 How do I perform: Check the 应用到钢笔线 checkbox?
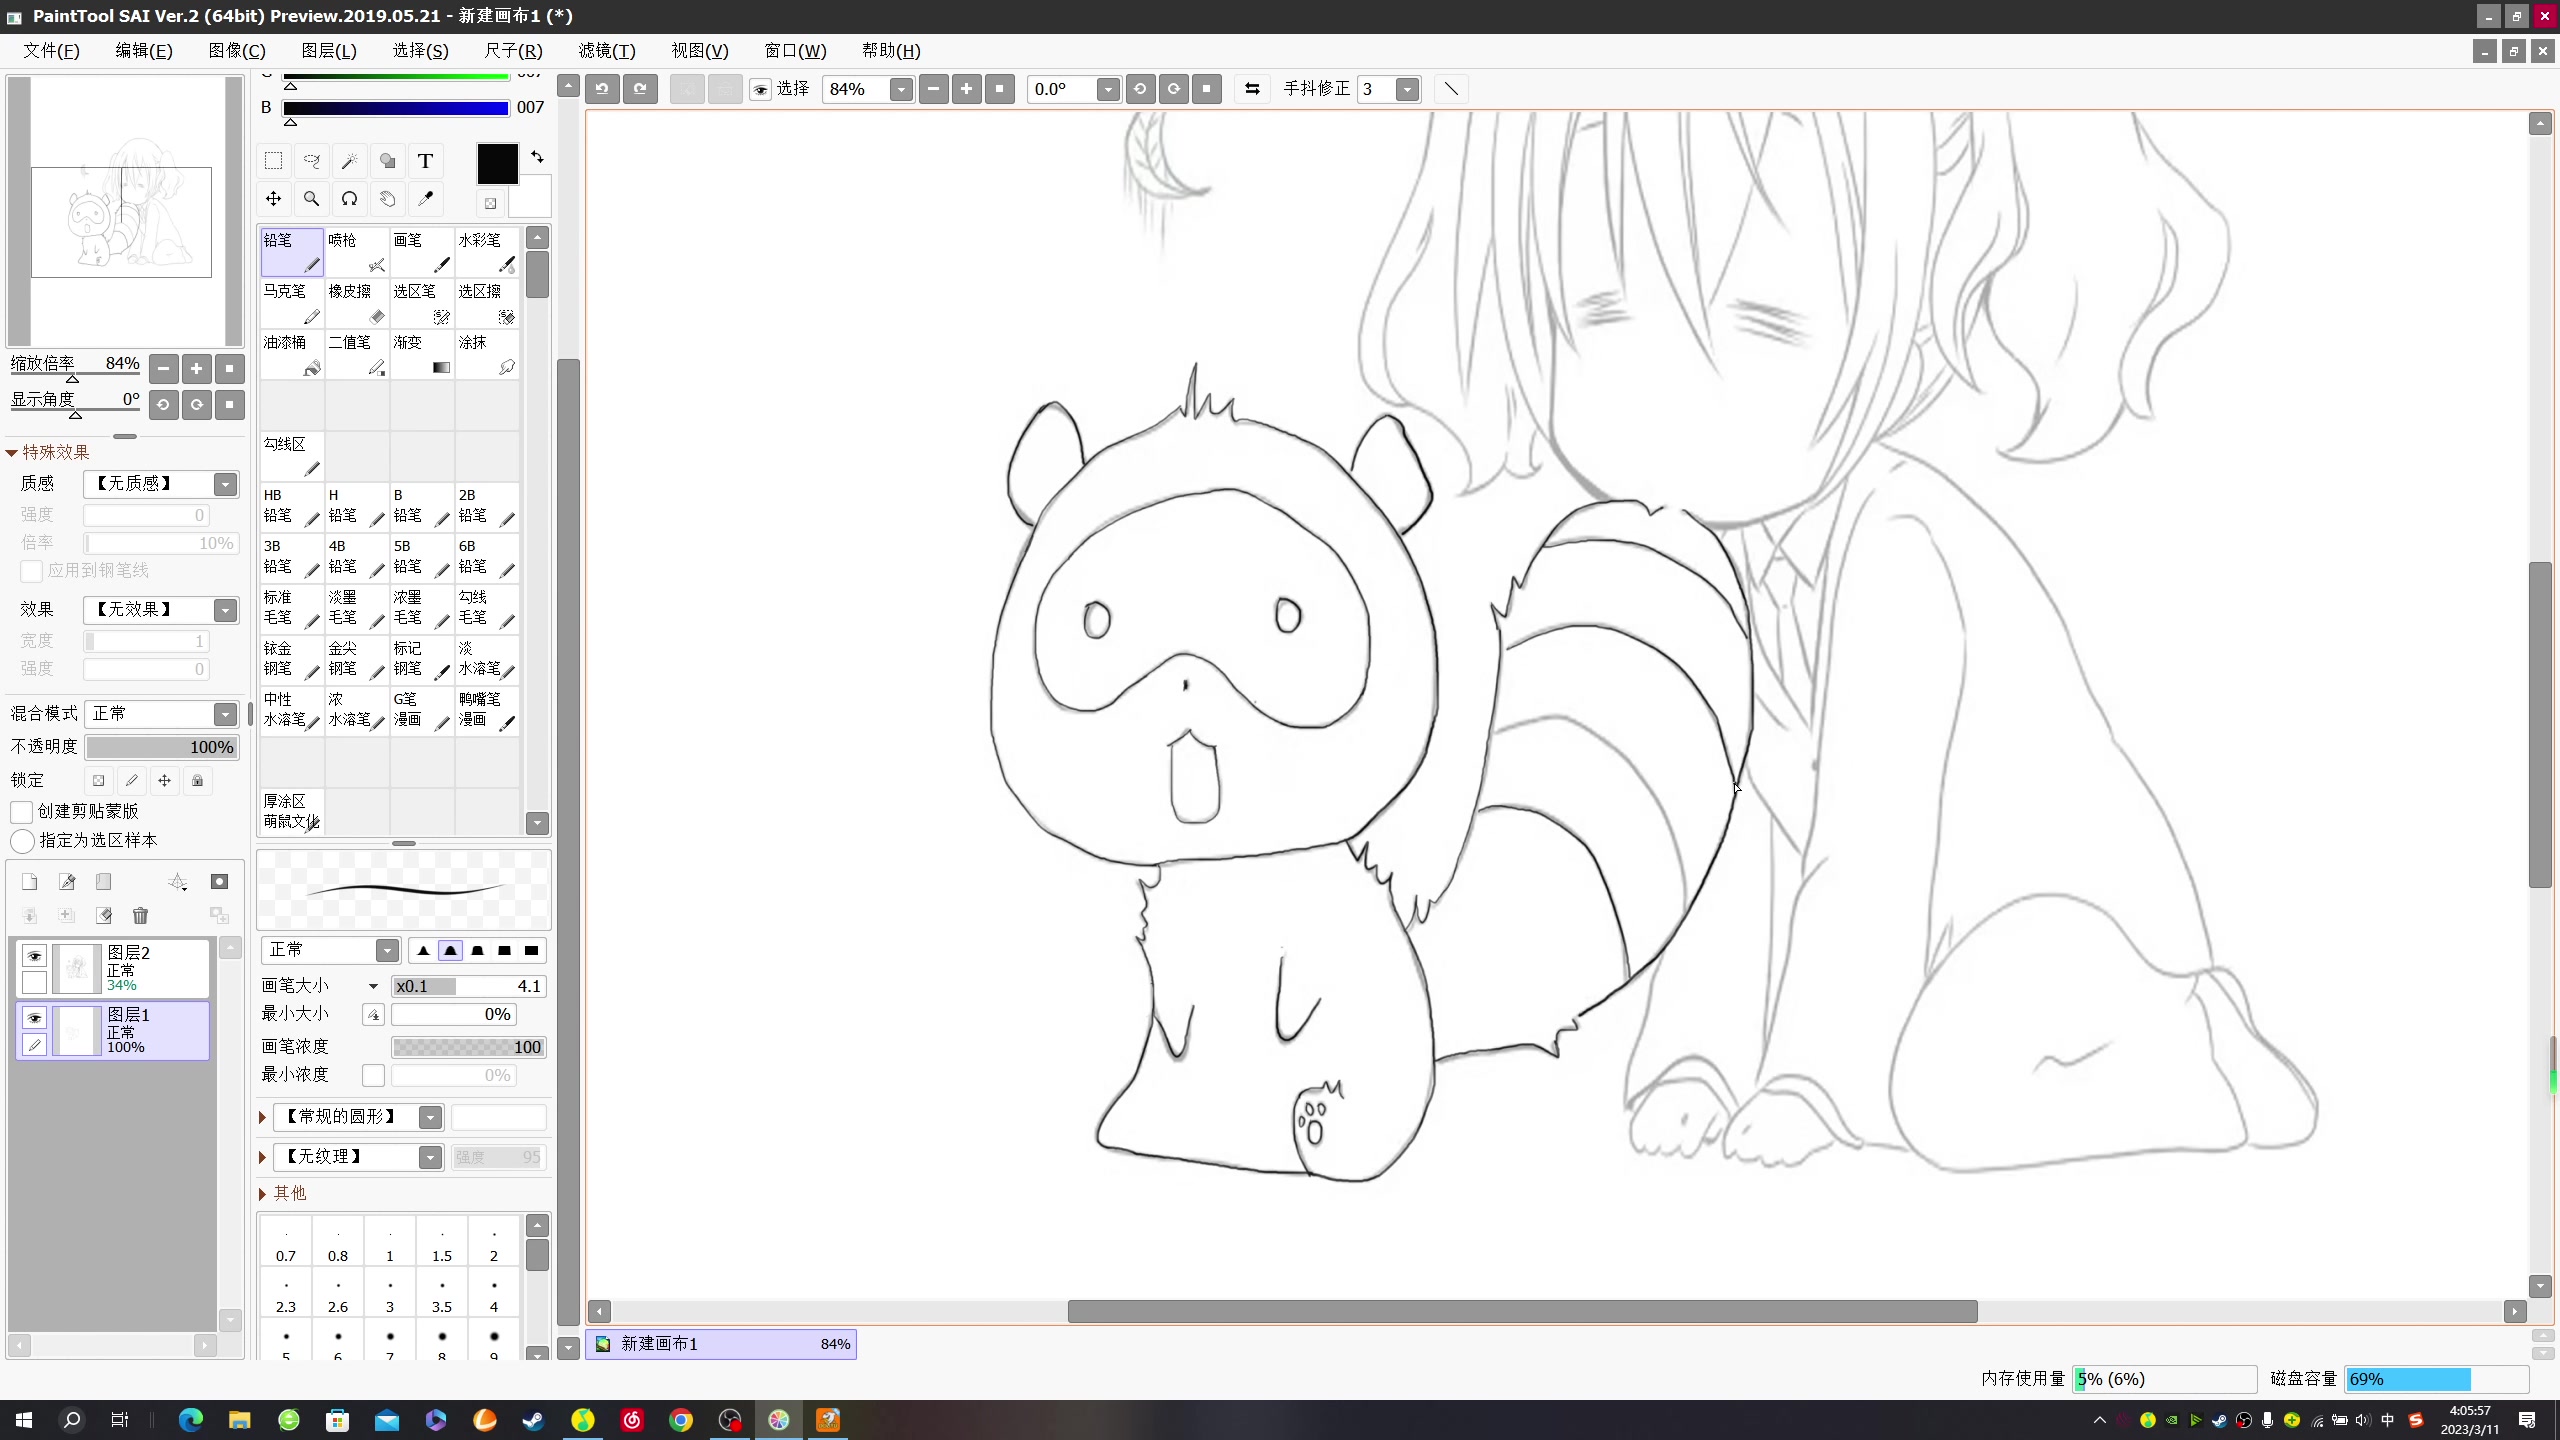(x=31, y=571)
